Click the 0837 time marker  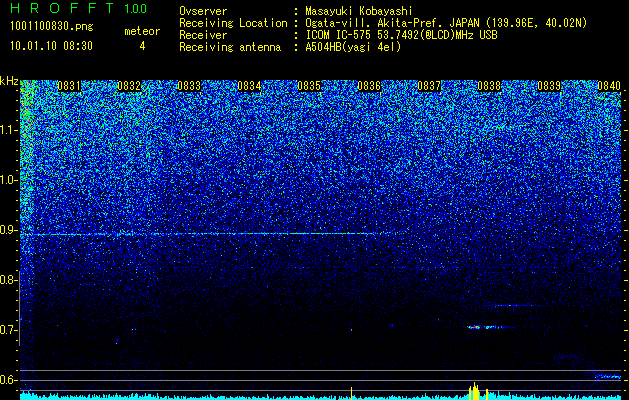(x=429, y=86)
